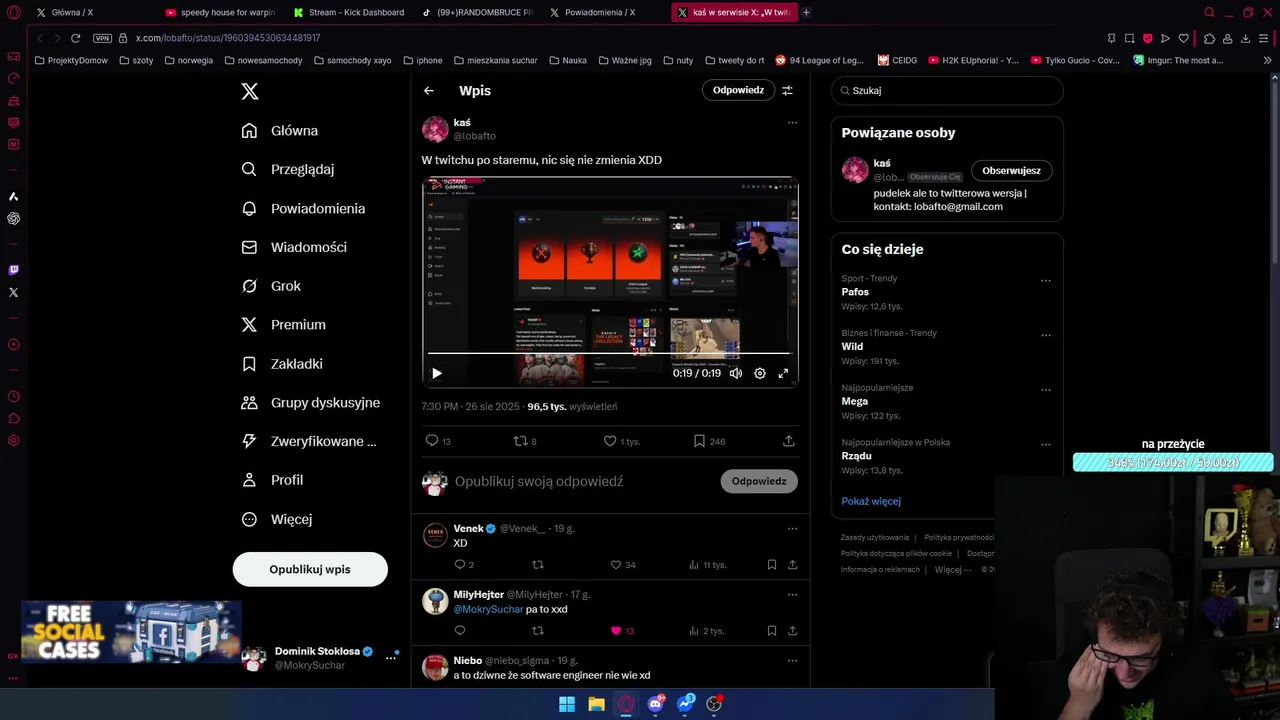
Task: Open Discord from taskbar
Action: click(655, 704)
